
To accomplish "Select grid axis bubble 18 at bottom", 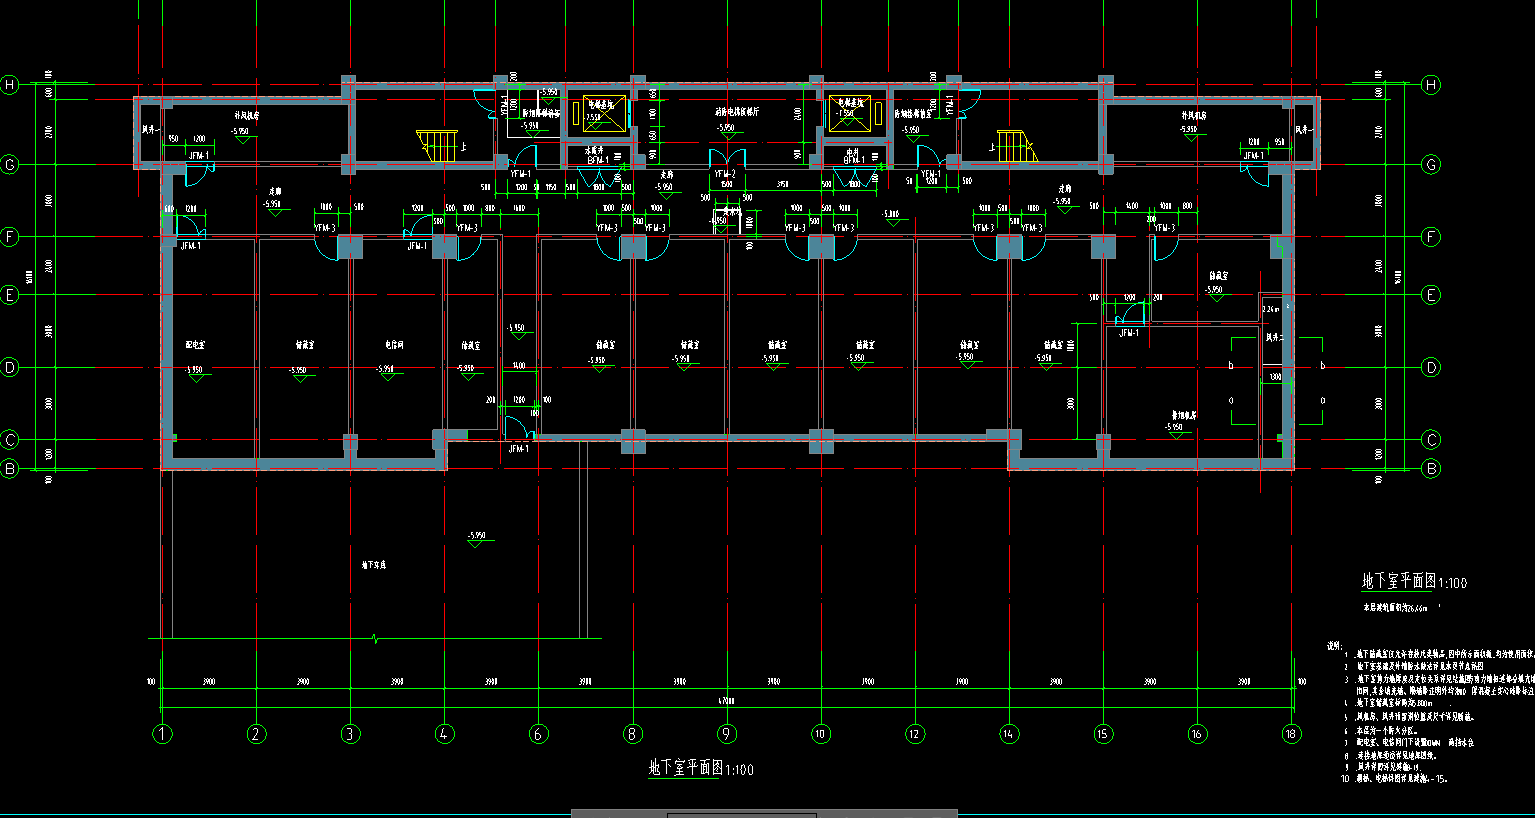I will point(1291,734).
